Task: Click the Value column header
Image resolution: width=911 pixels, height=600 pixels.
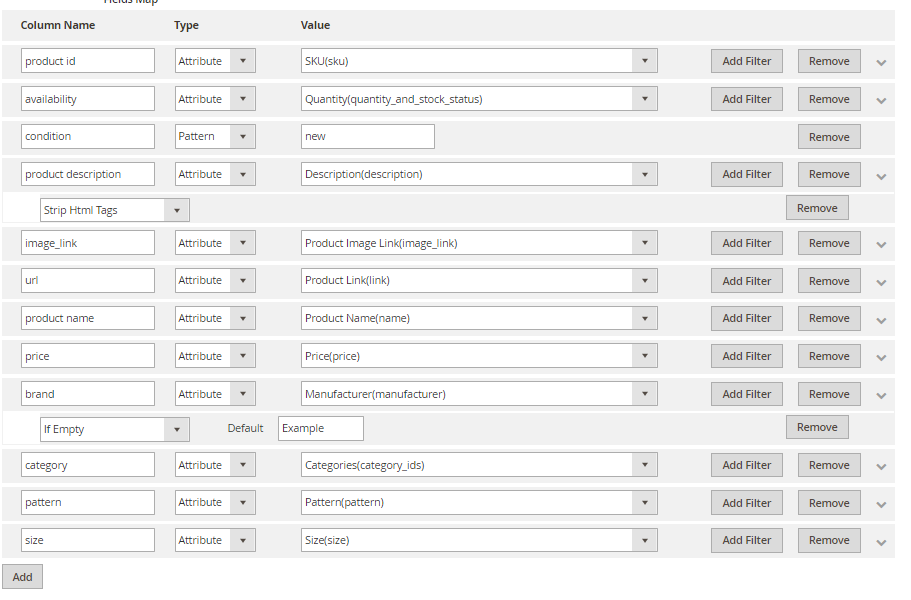Action: pos(315,25)
